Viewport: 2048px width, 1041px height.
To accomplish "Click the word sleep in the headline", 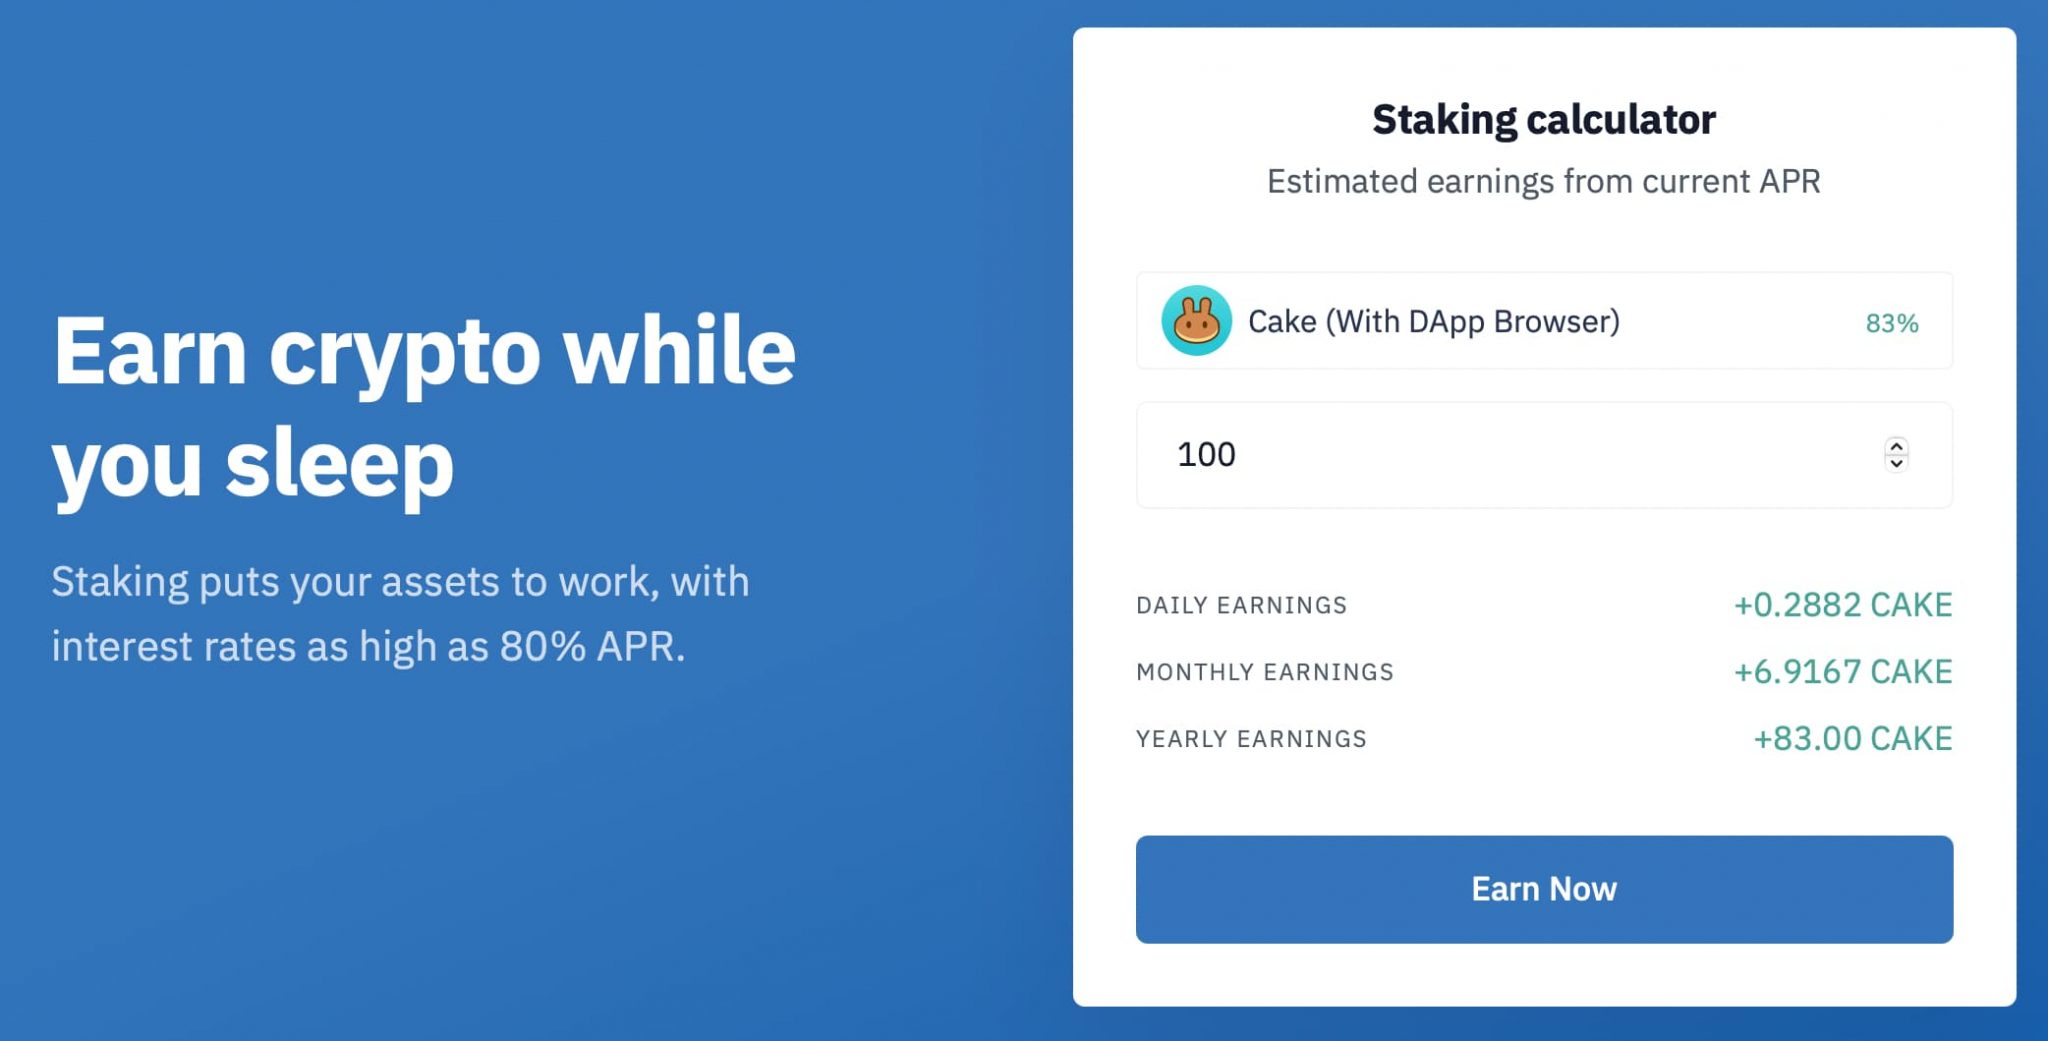I will [339, 464].
